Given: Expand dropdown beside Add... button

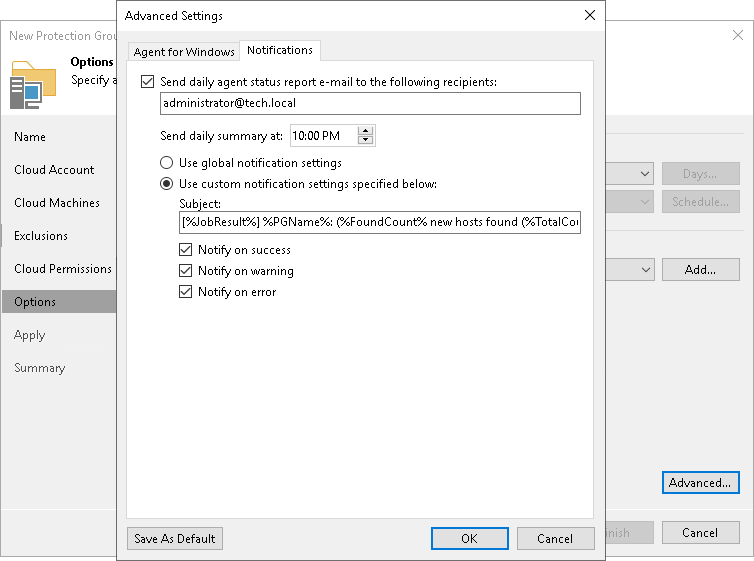Looking at the screenshot, I should pos(645,270).
